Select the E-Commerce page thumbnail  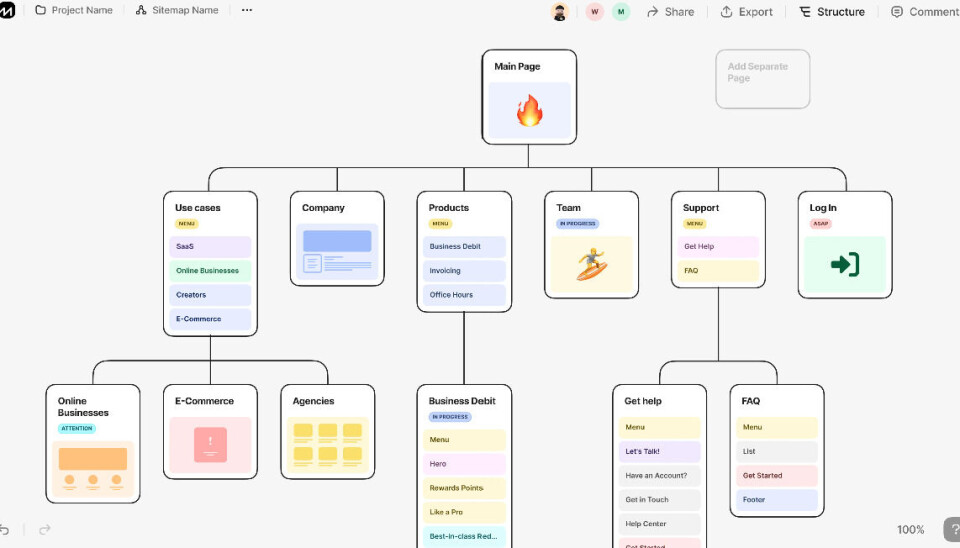click(x=210, y=445)
